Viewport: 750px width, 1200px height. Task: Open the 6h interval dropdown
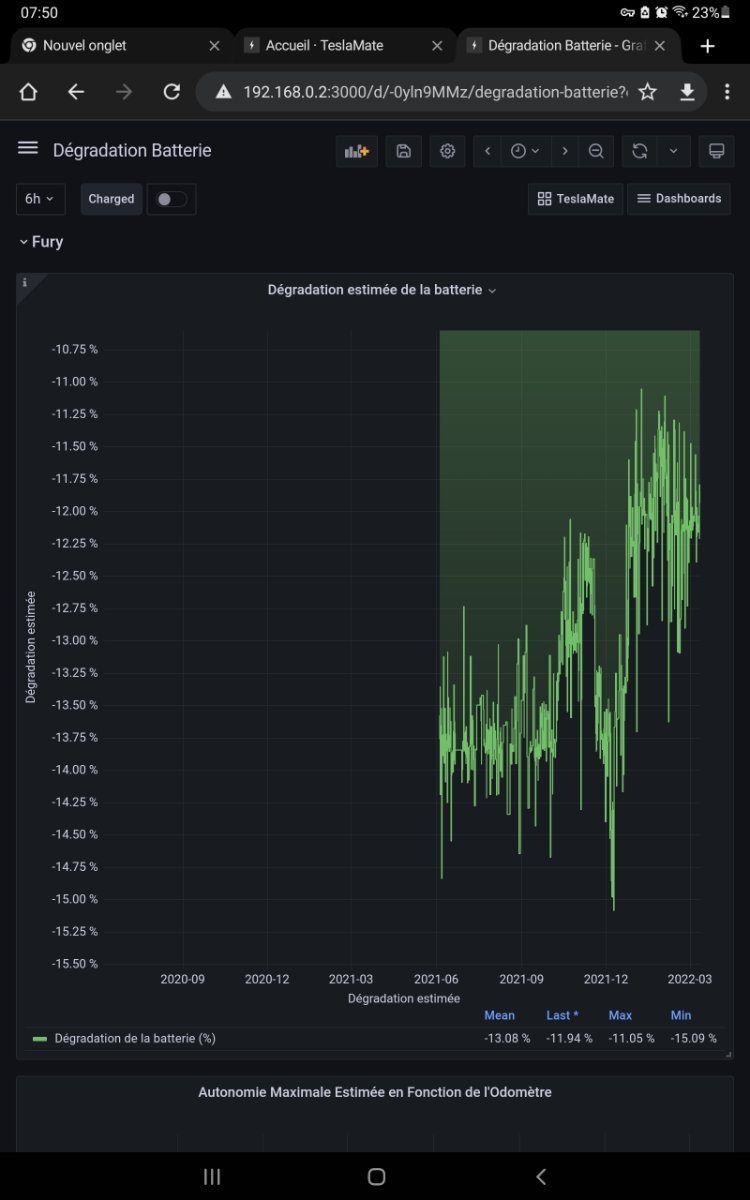point(40,199)
